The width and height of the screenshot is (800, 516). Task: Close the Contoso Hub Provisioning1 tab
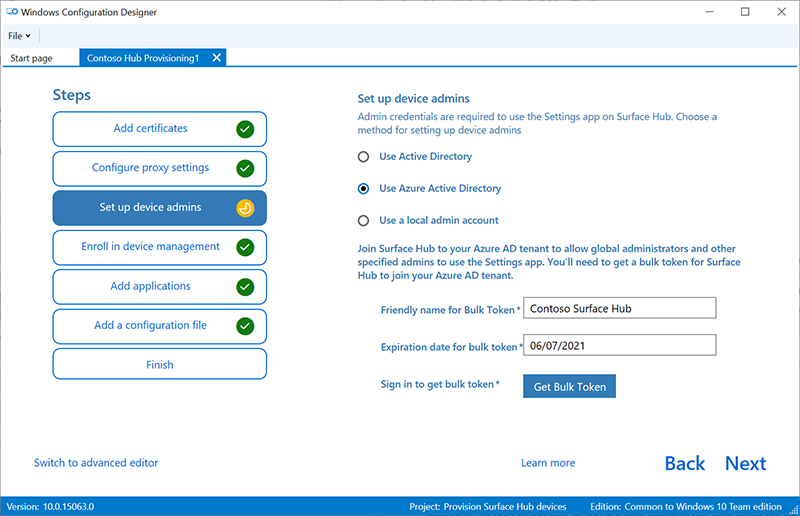tap(217, 58)
